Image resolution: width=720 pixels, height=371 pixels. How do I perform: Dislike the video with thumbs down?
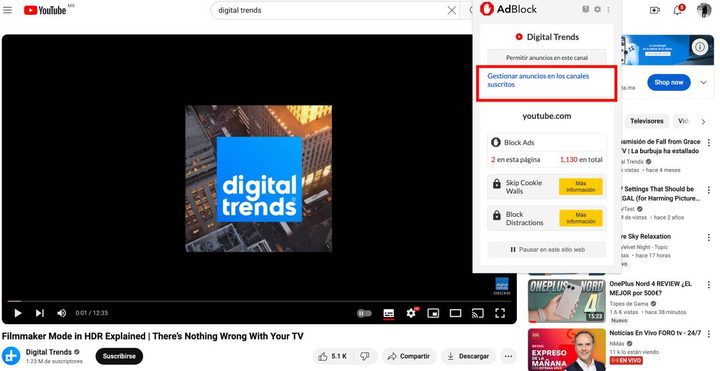pyautogui.click(x=366, y=356)
